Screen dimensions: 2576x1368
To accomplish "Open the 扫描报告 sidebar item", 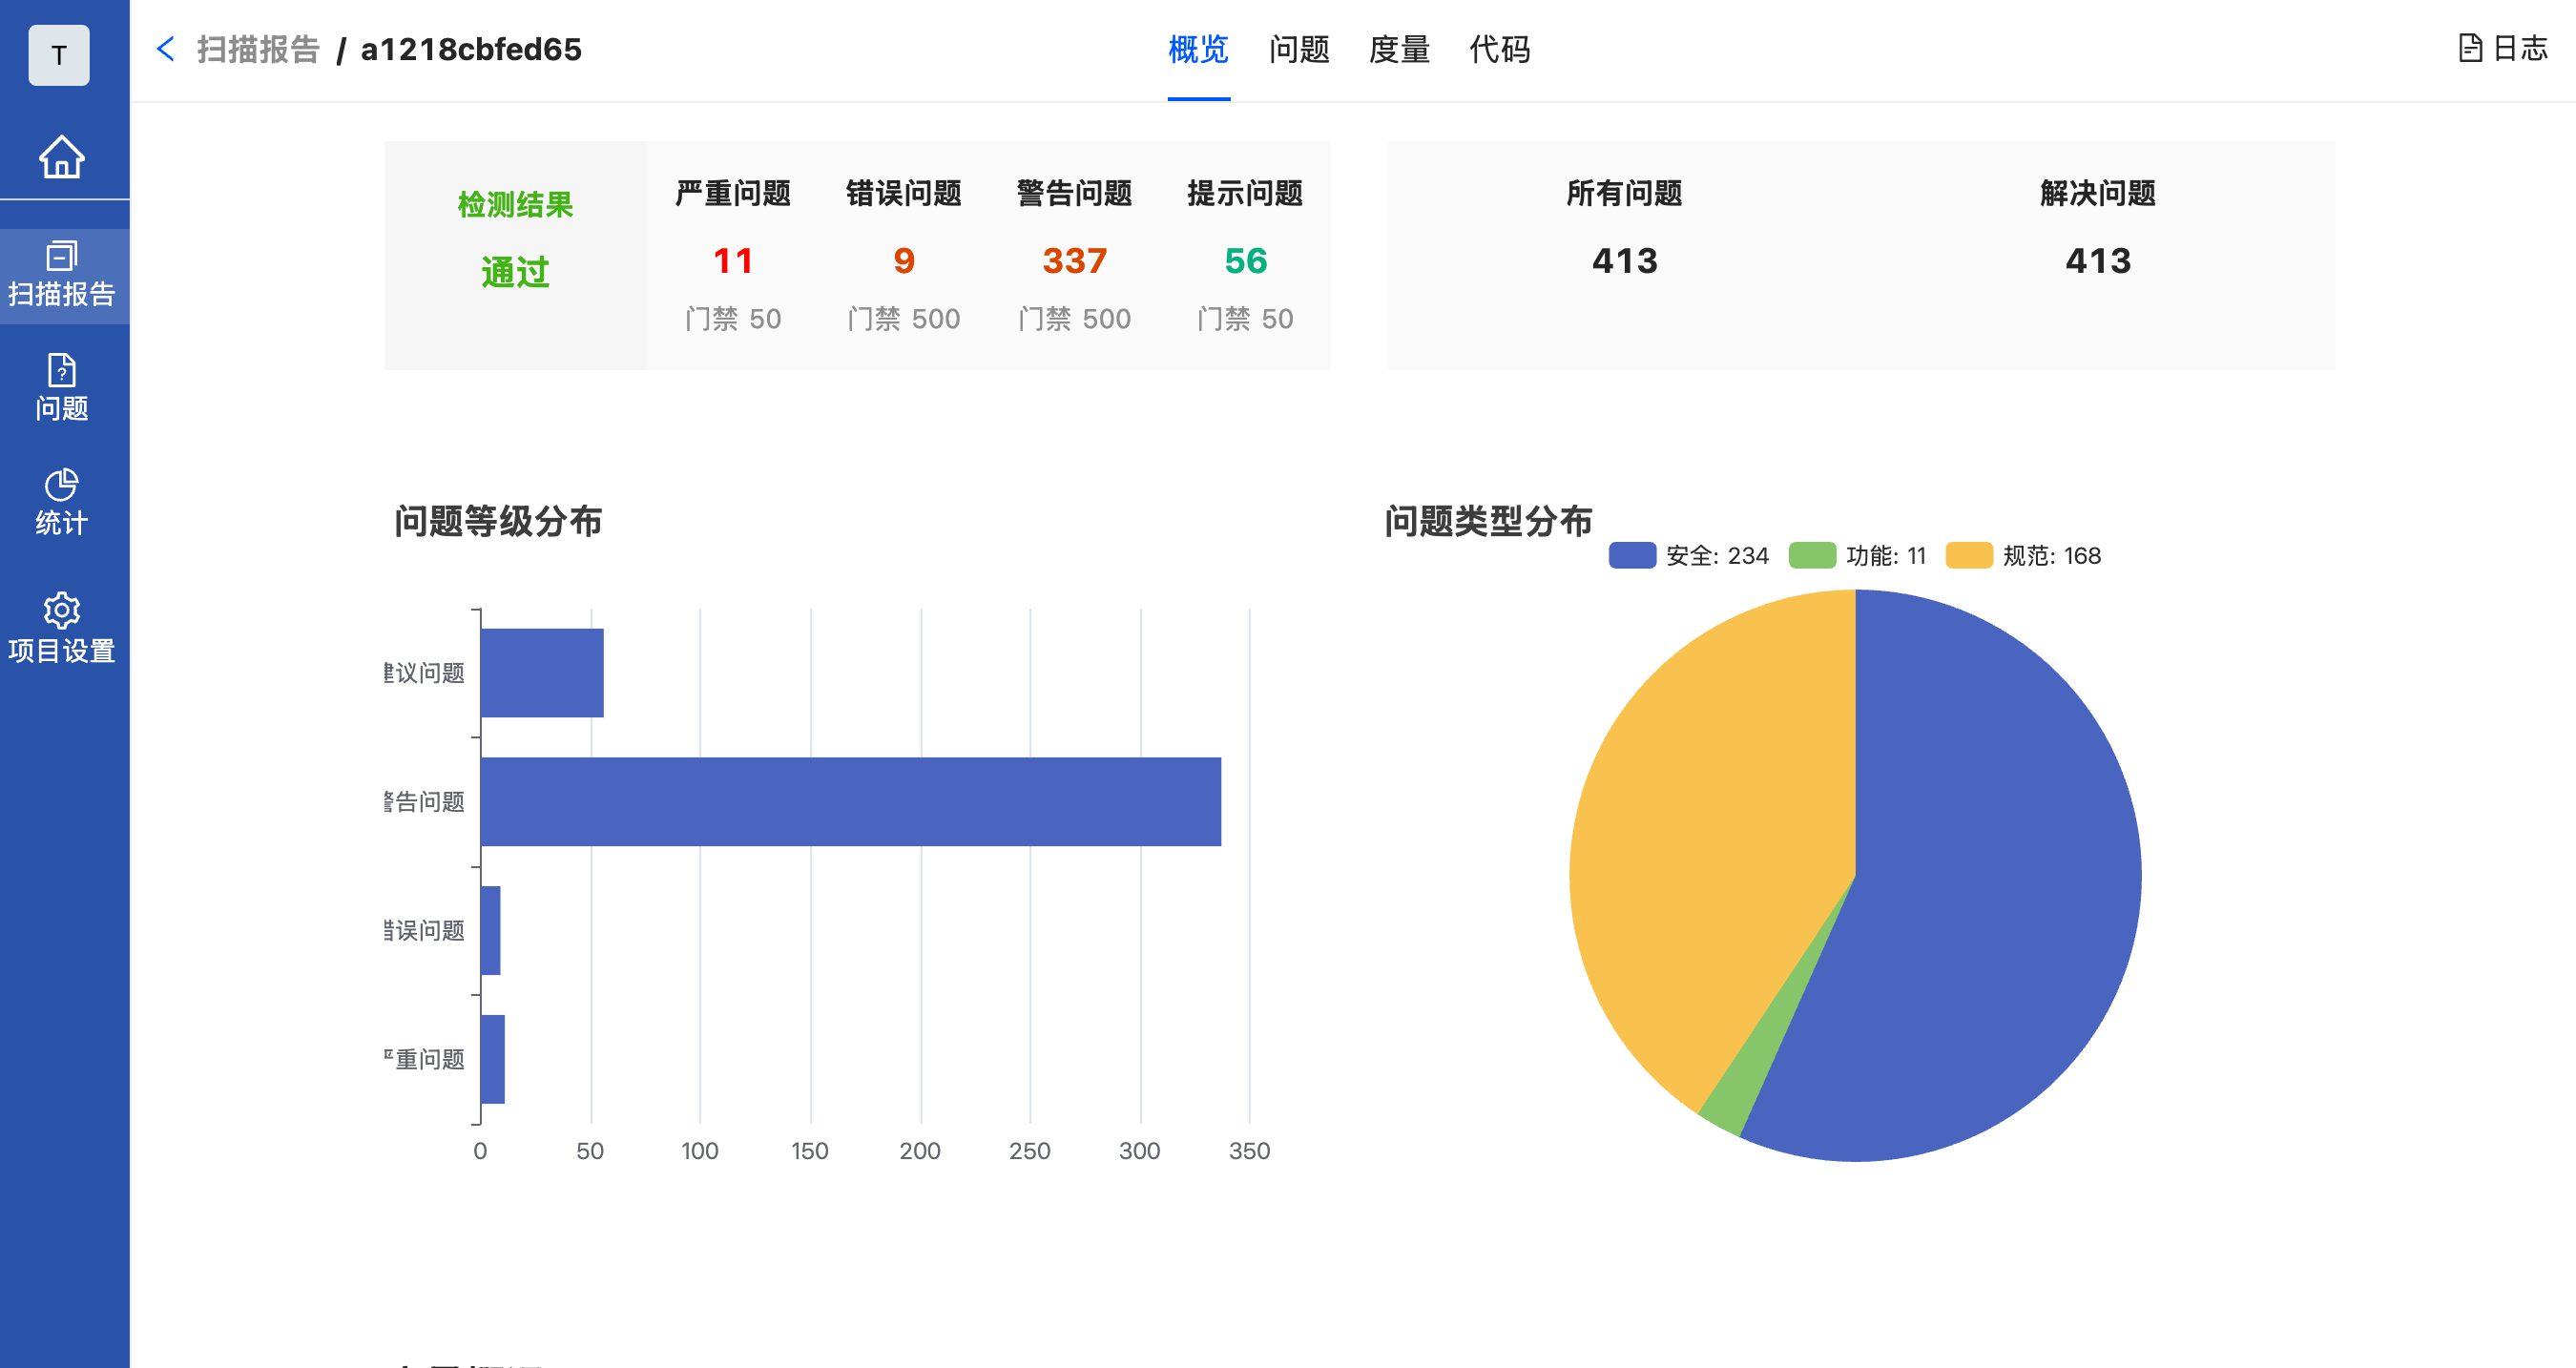I will pos(62,273).
